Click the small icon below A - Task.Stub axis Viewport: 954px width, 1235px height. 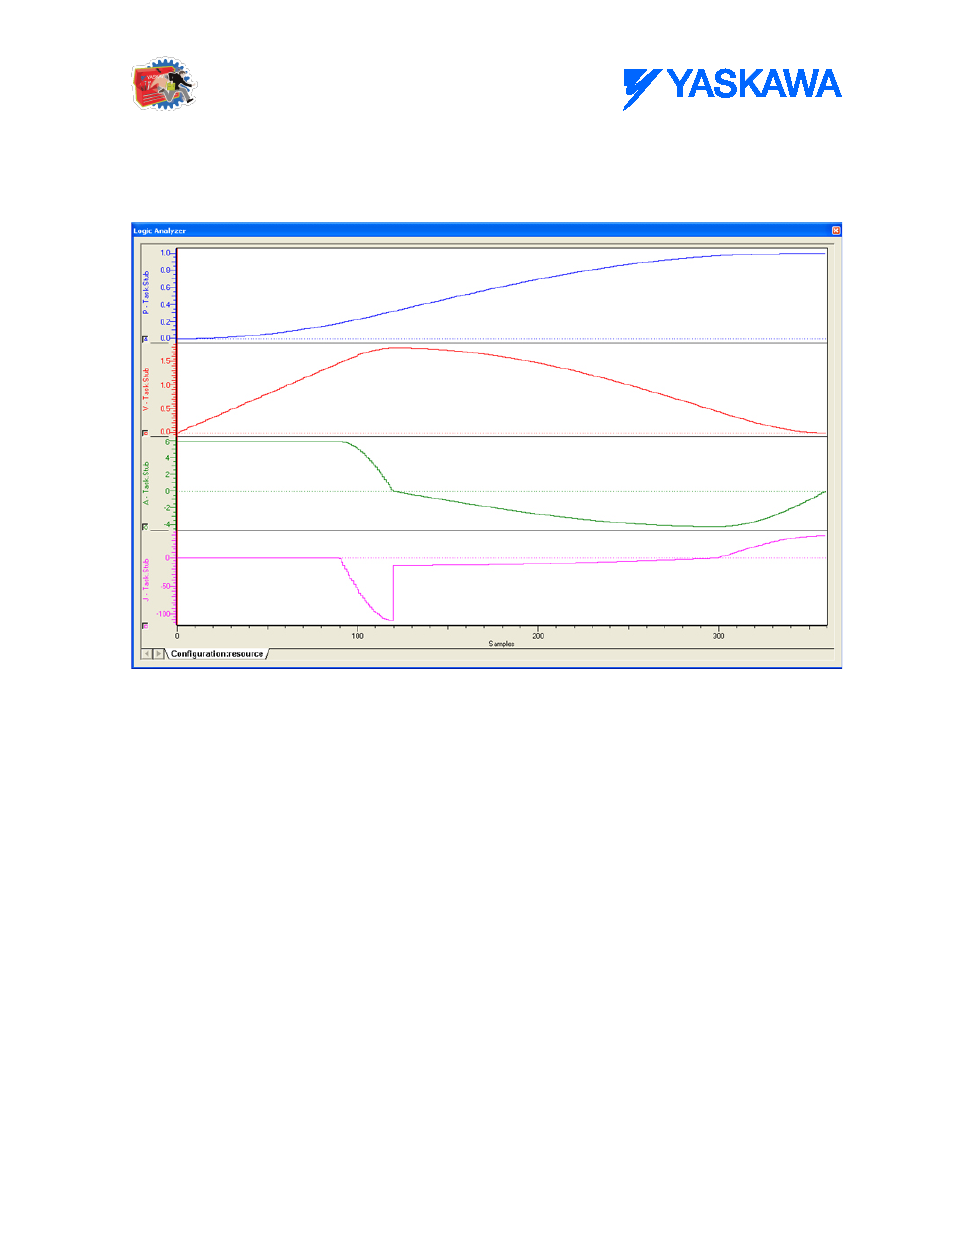145,526
